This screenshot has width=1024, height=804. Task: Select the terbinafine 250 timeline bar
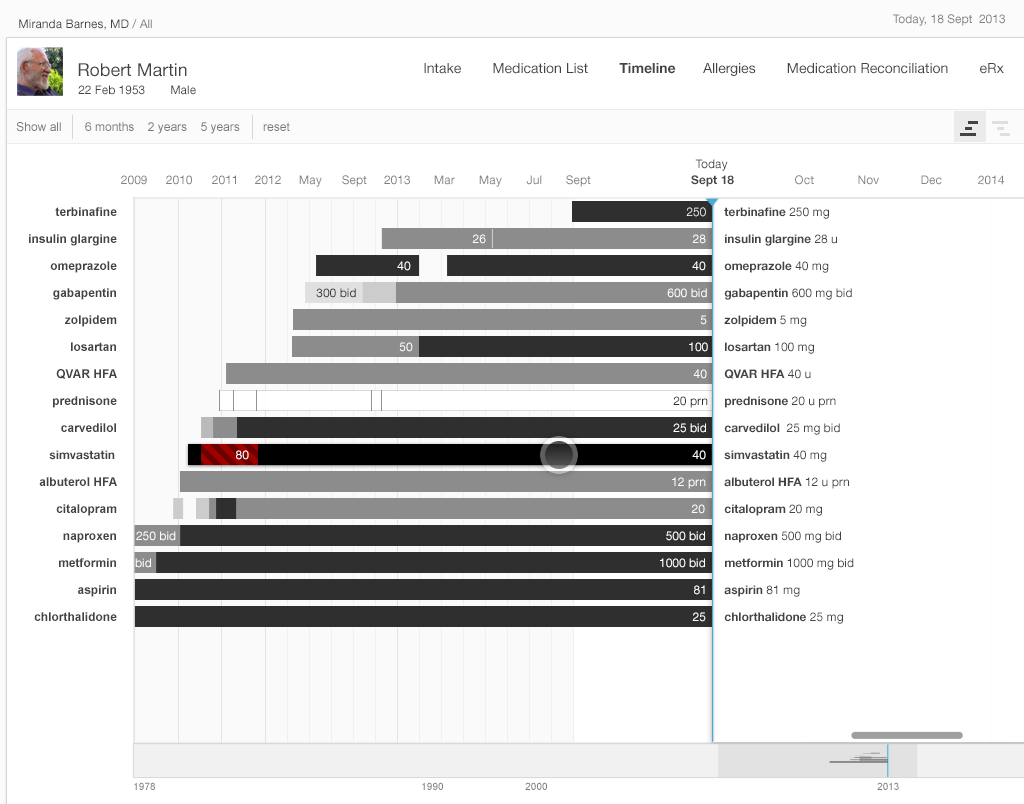pyautogui.click(x=640, y=212)
